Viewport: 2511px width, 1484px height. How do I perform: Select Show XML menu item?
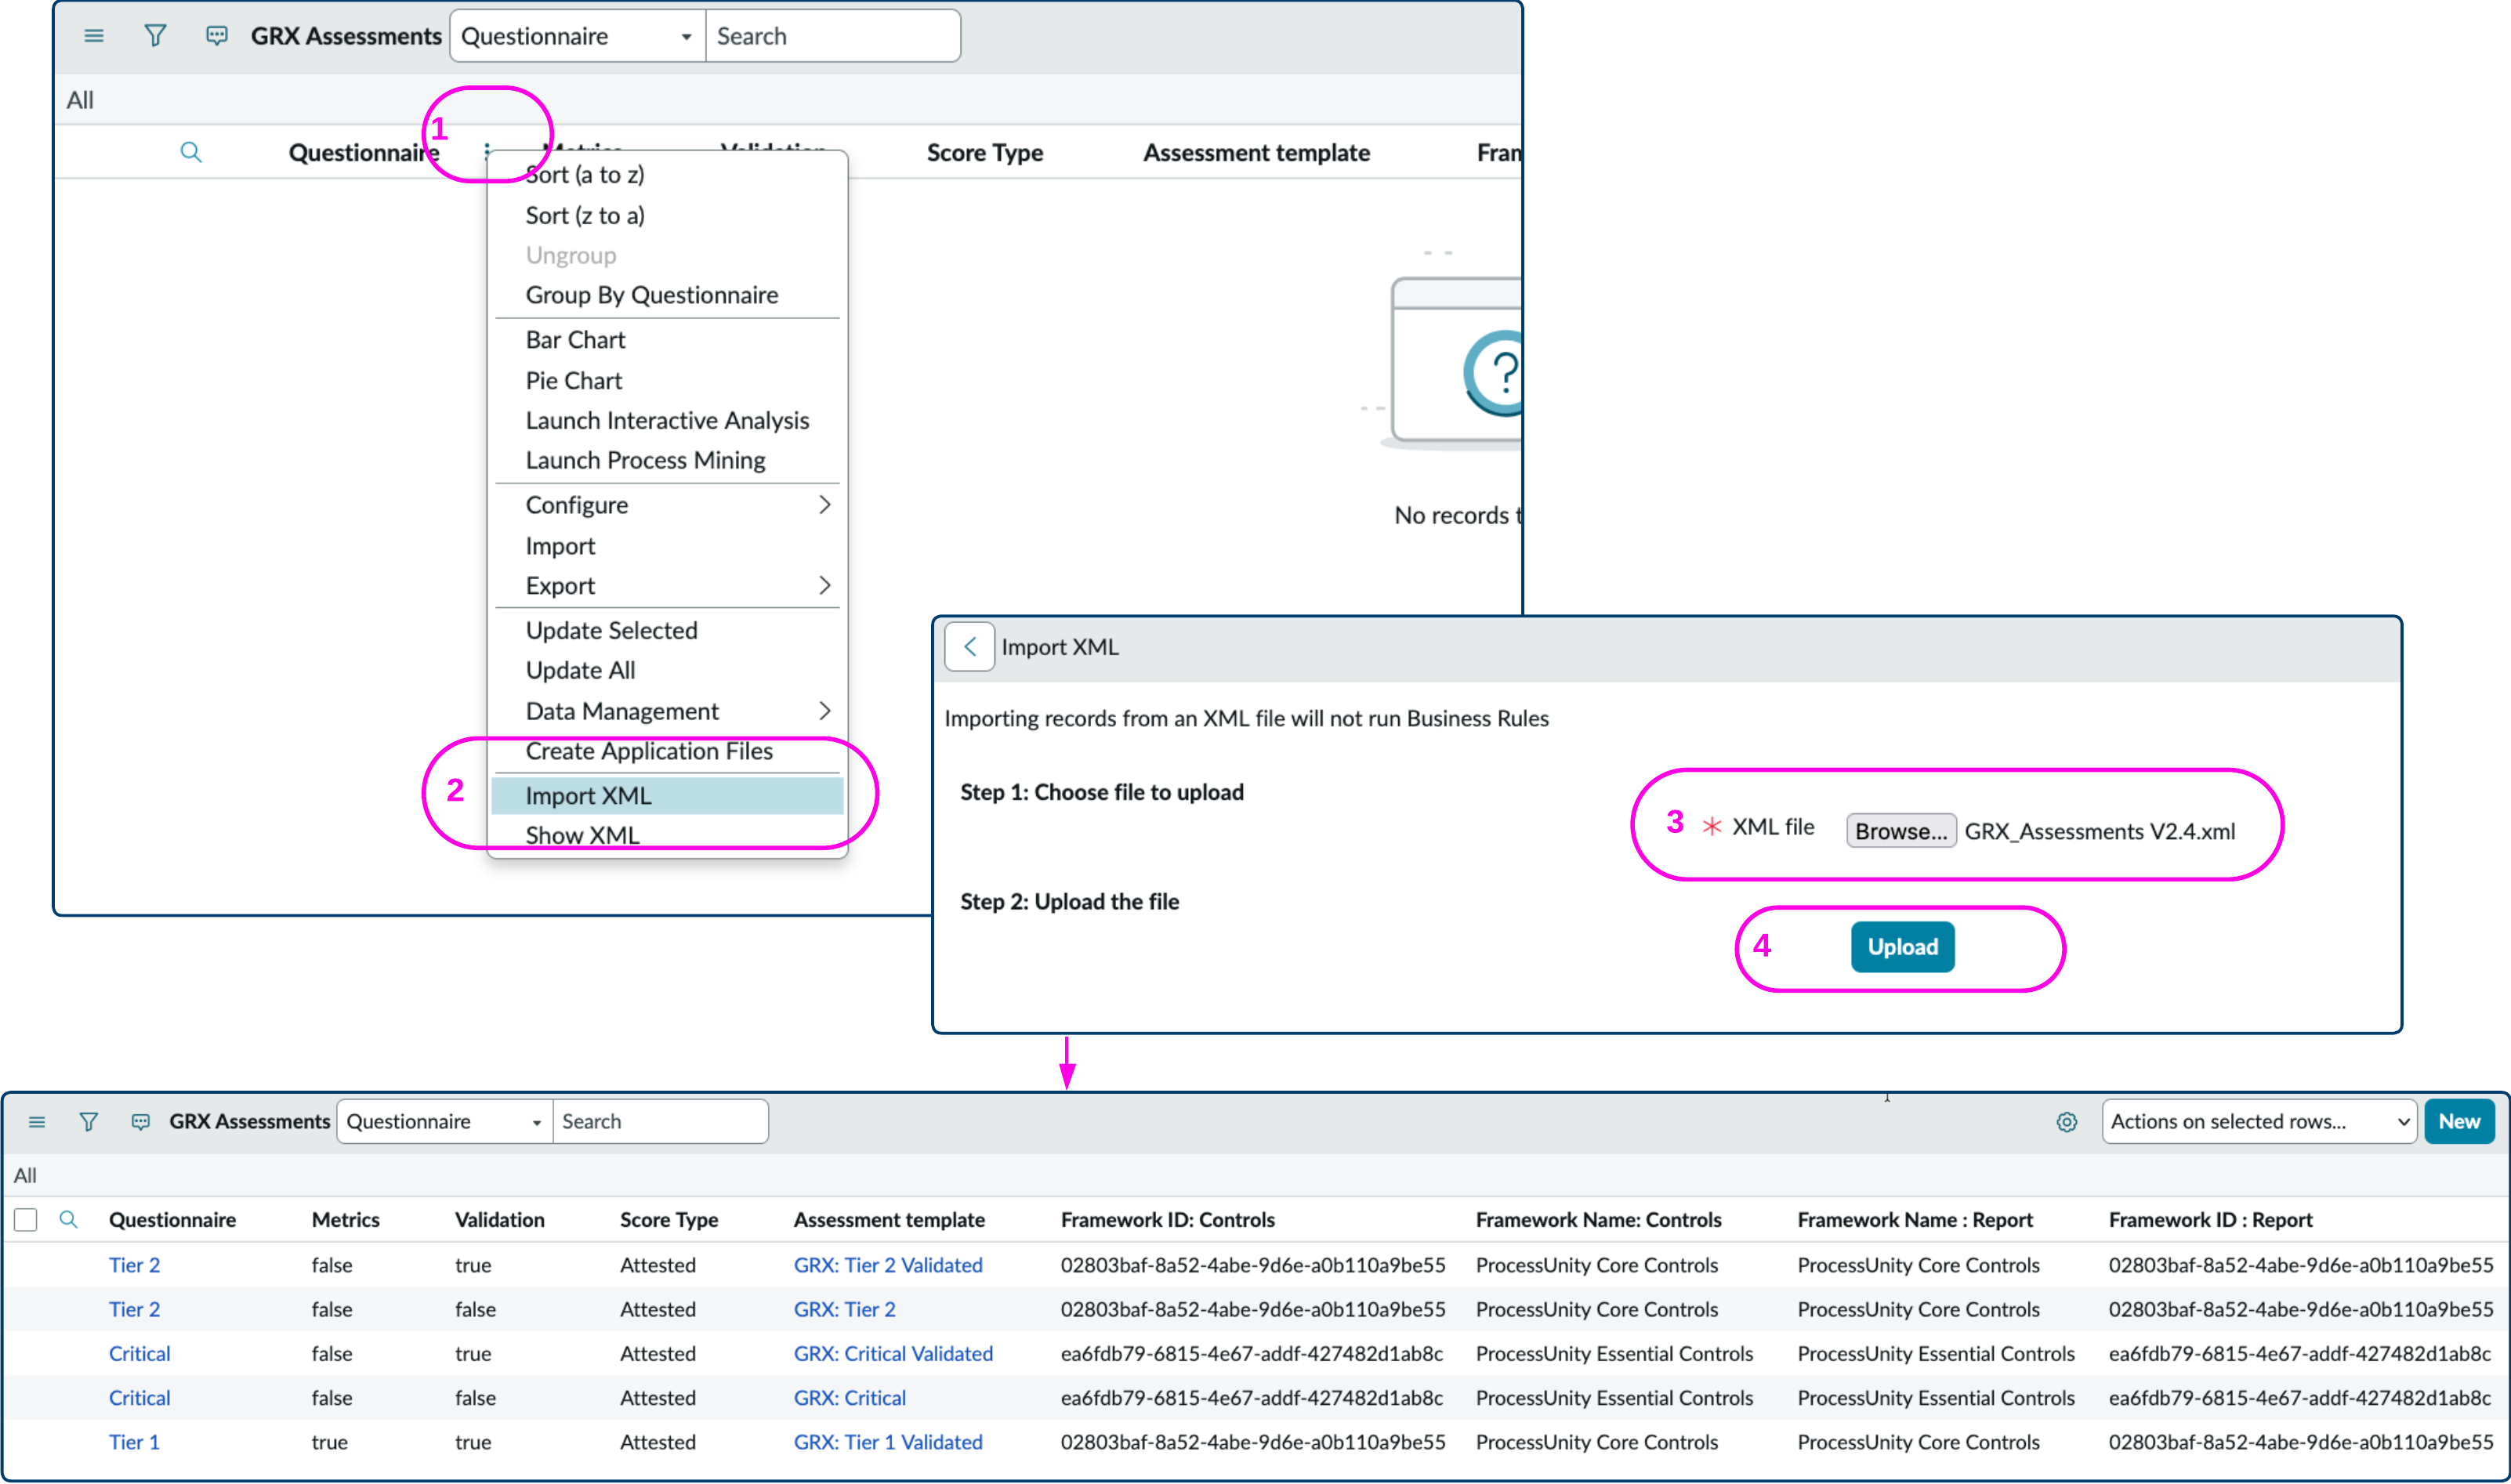(x=582, y=836)
